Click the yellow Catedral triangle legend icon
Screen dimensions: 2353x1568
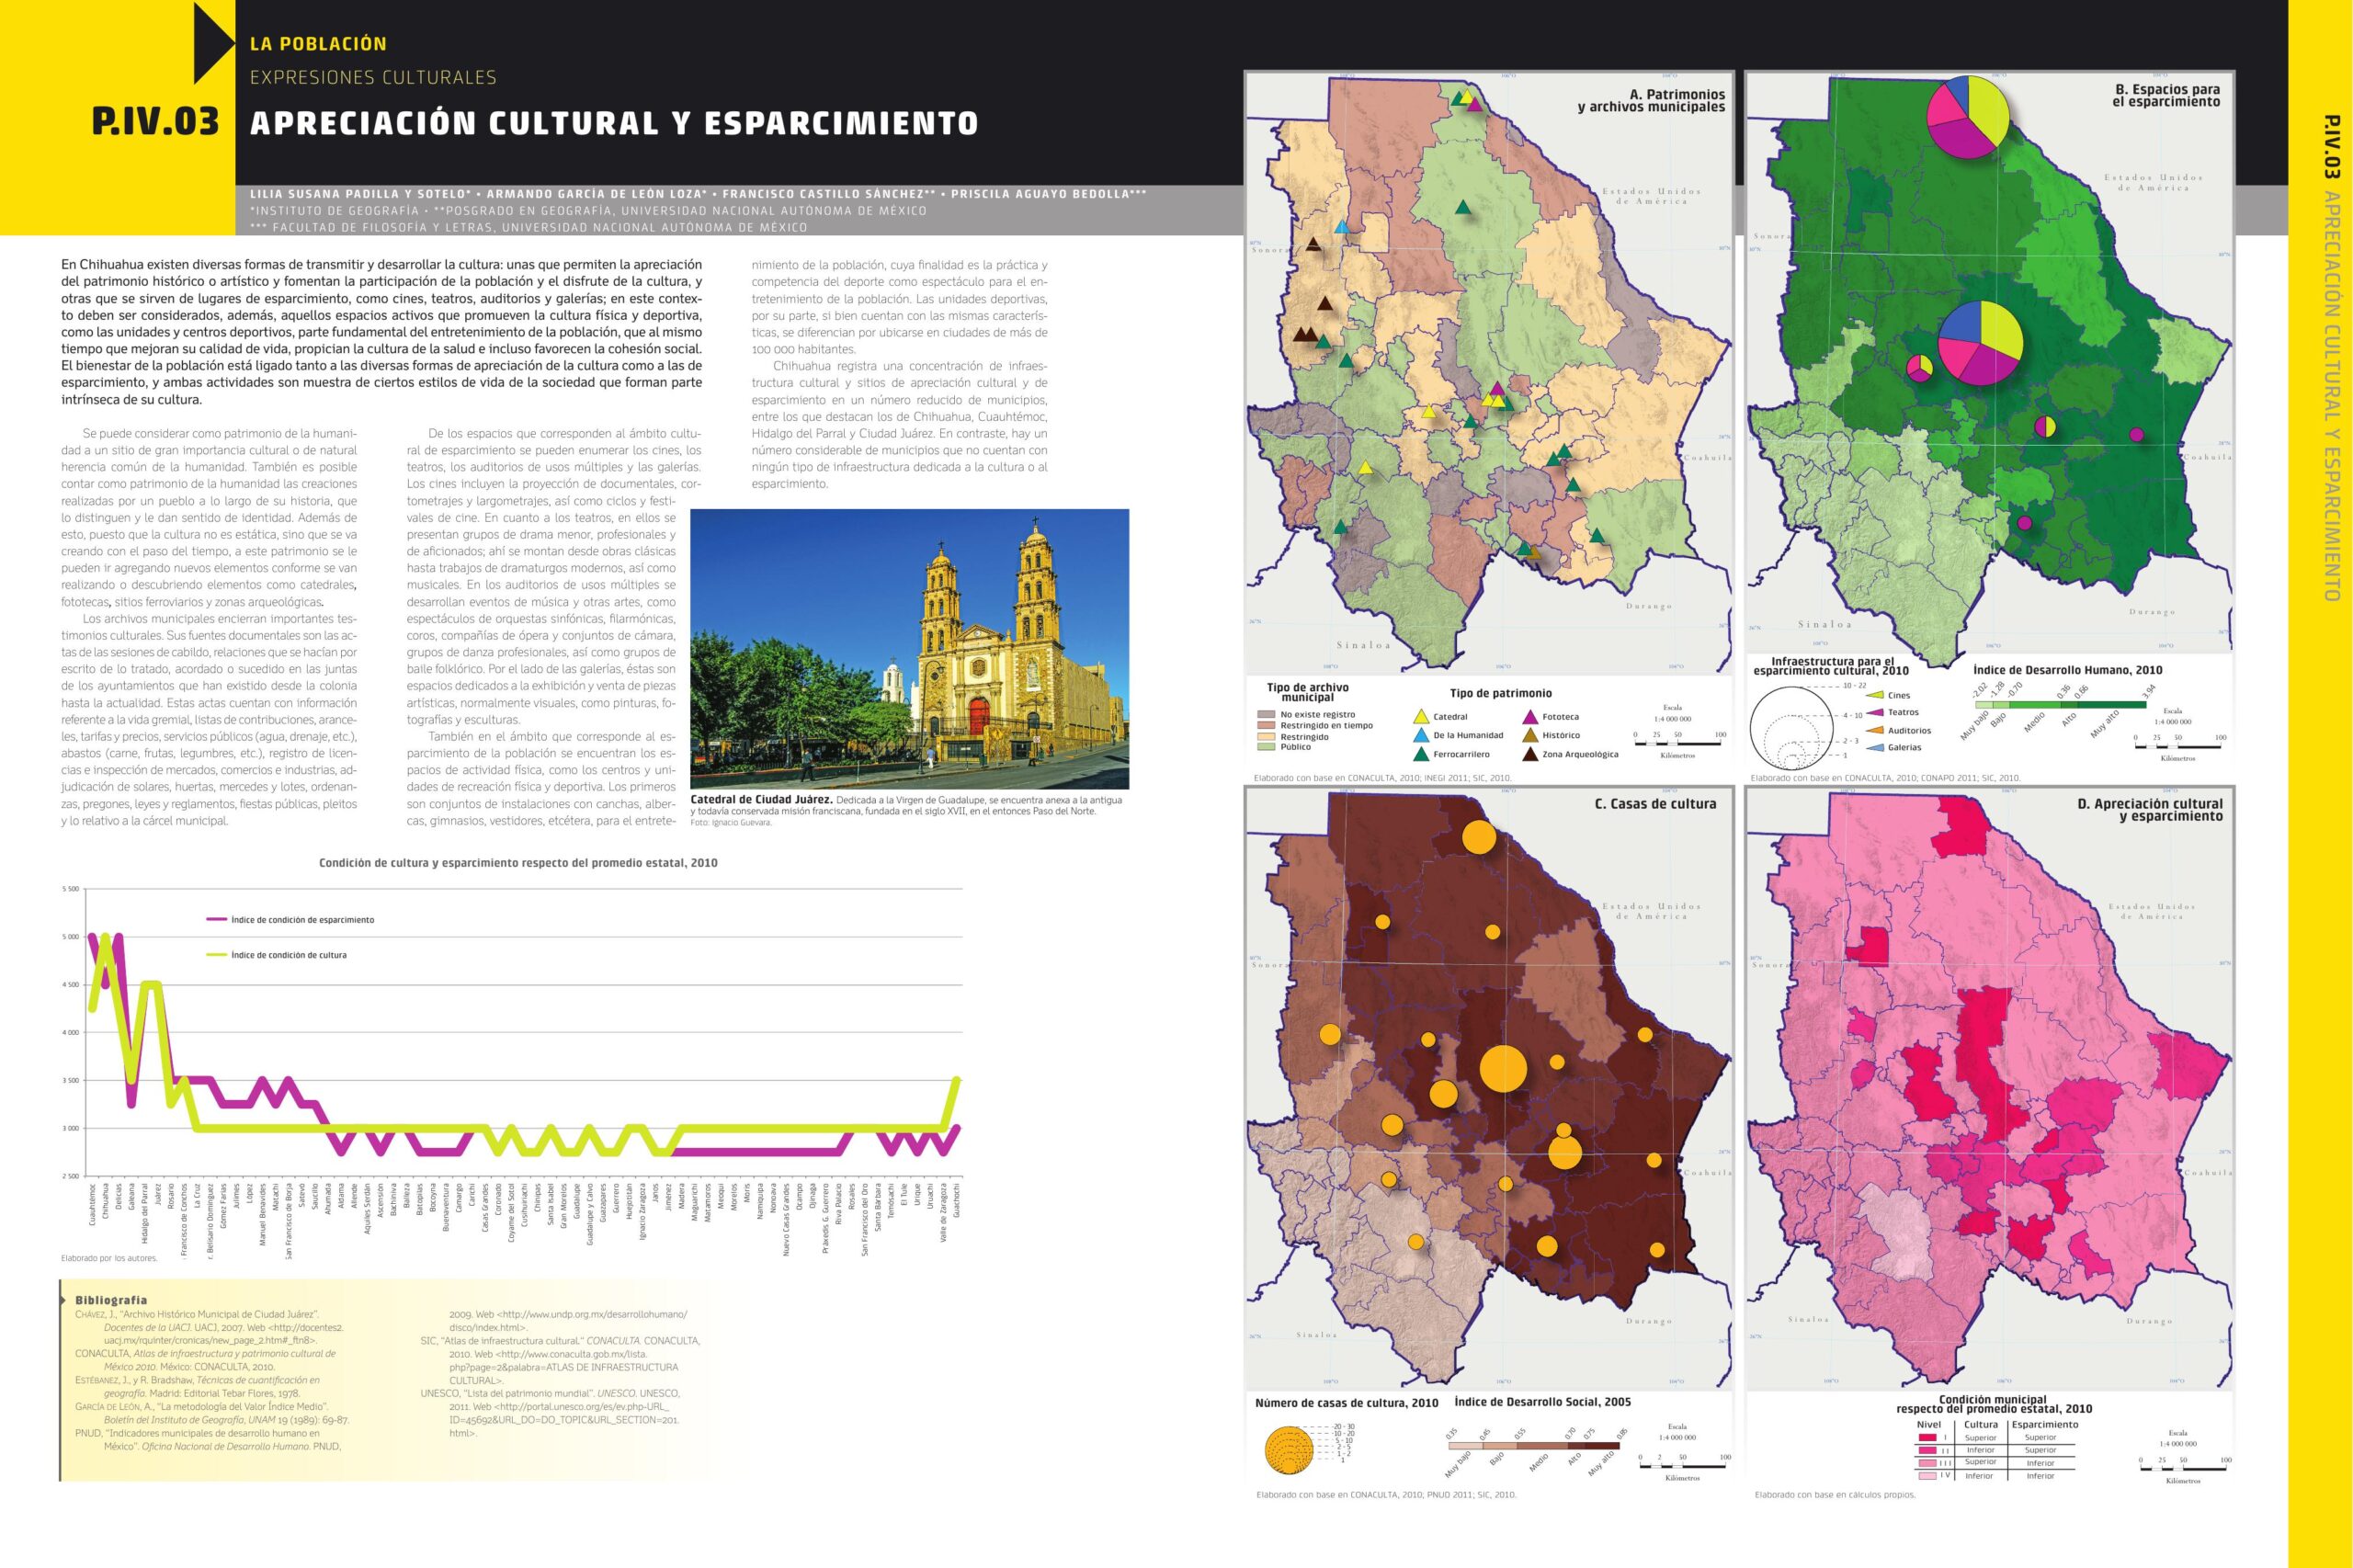pyautogui.click(x=1420, y=717)
